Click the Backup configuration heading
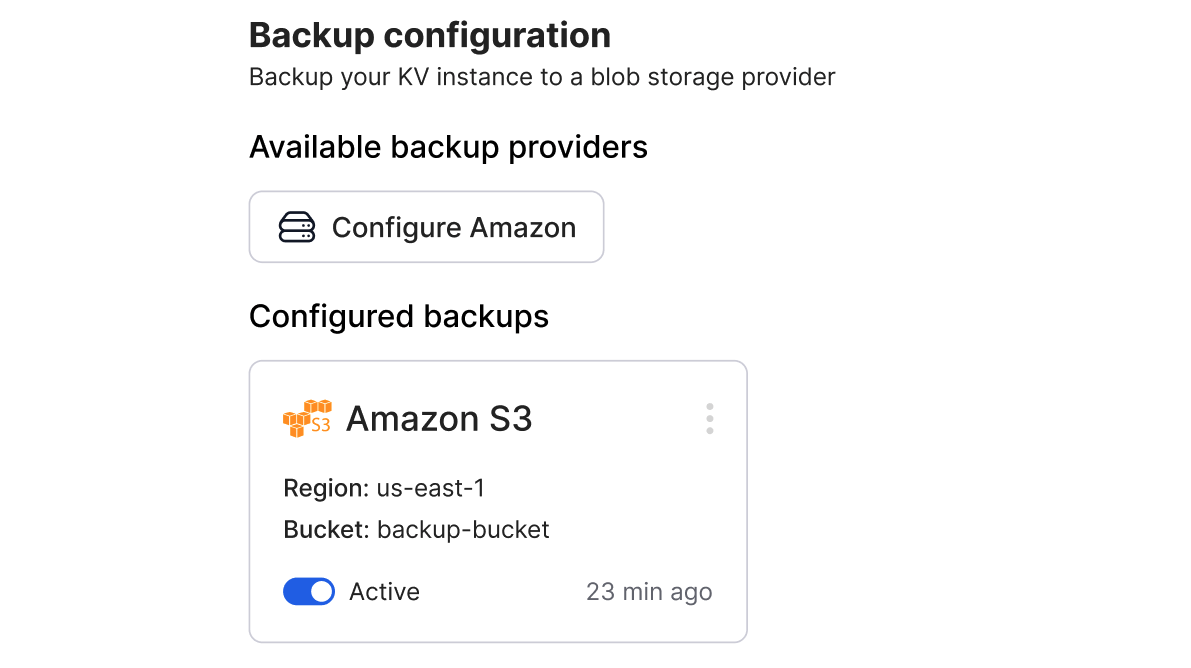Image resolution: width=1191 pixels, height=668 pixels. [430, 34]
